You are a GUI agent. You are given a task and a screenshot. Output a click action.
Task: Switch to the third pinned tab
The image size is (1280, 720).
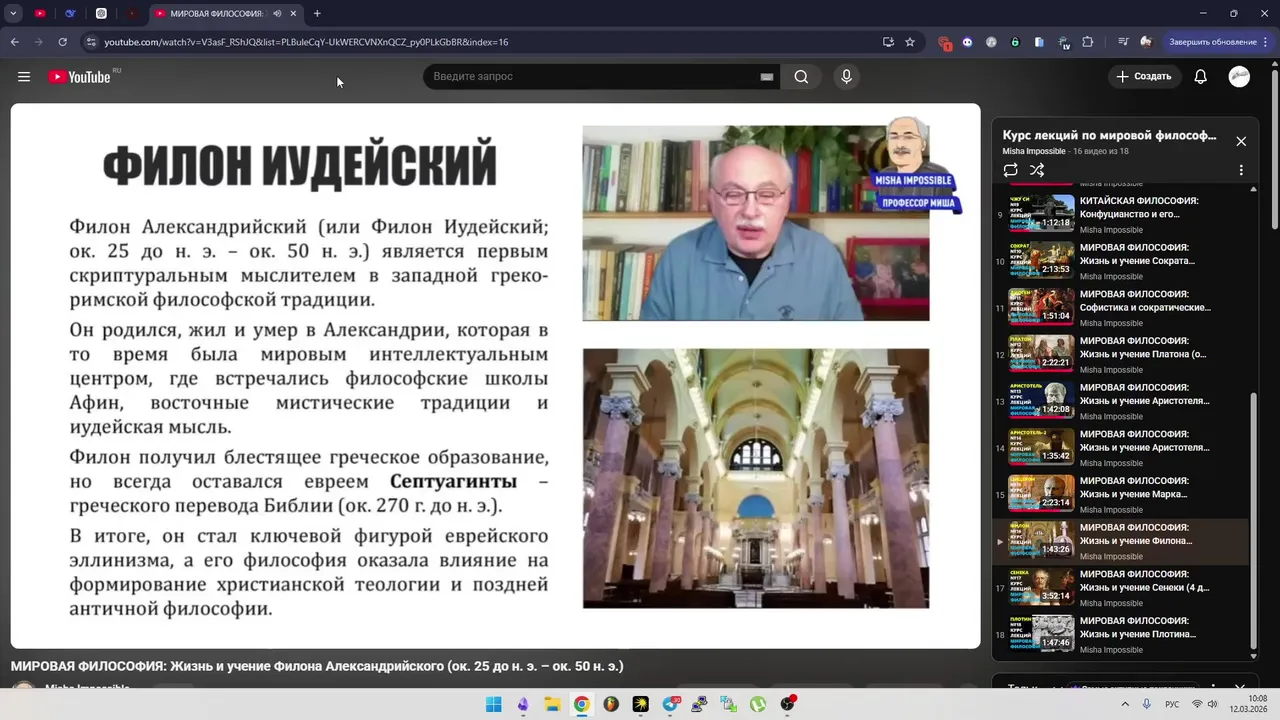[101, 14]
